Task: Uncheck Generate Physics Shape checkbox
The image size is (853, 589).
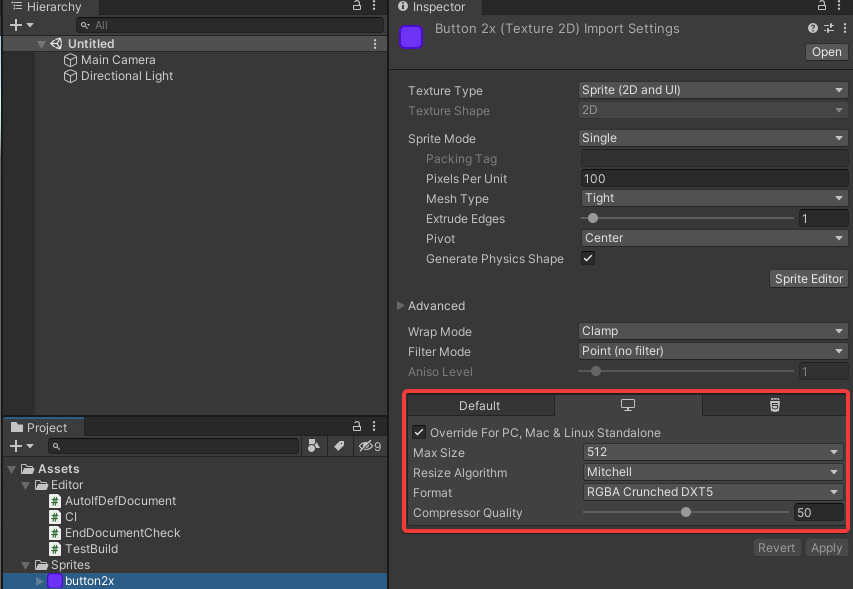Action: (588, 259)
